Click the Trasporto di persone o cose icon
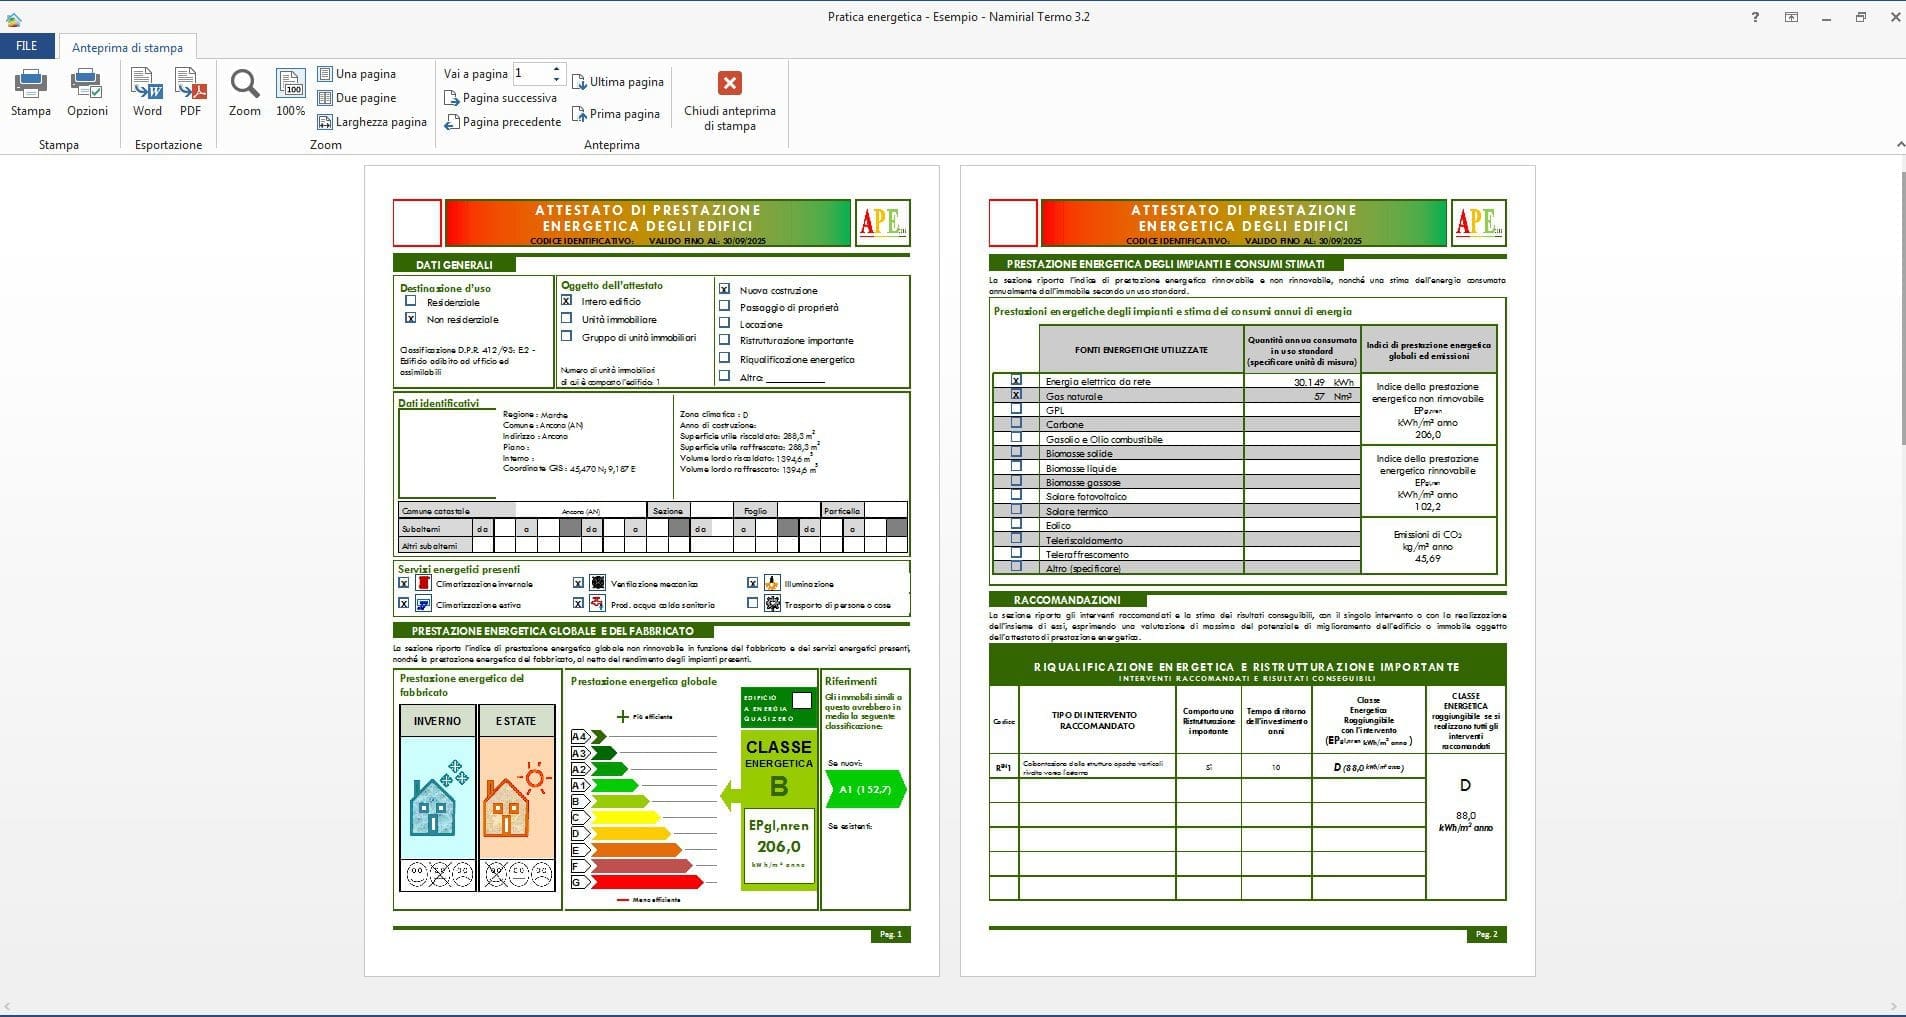This screenshot has height=1017, width=1906. [x=772, y=604]
